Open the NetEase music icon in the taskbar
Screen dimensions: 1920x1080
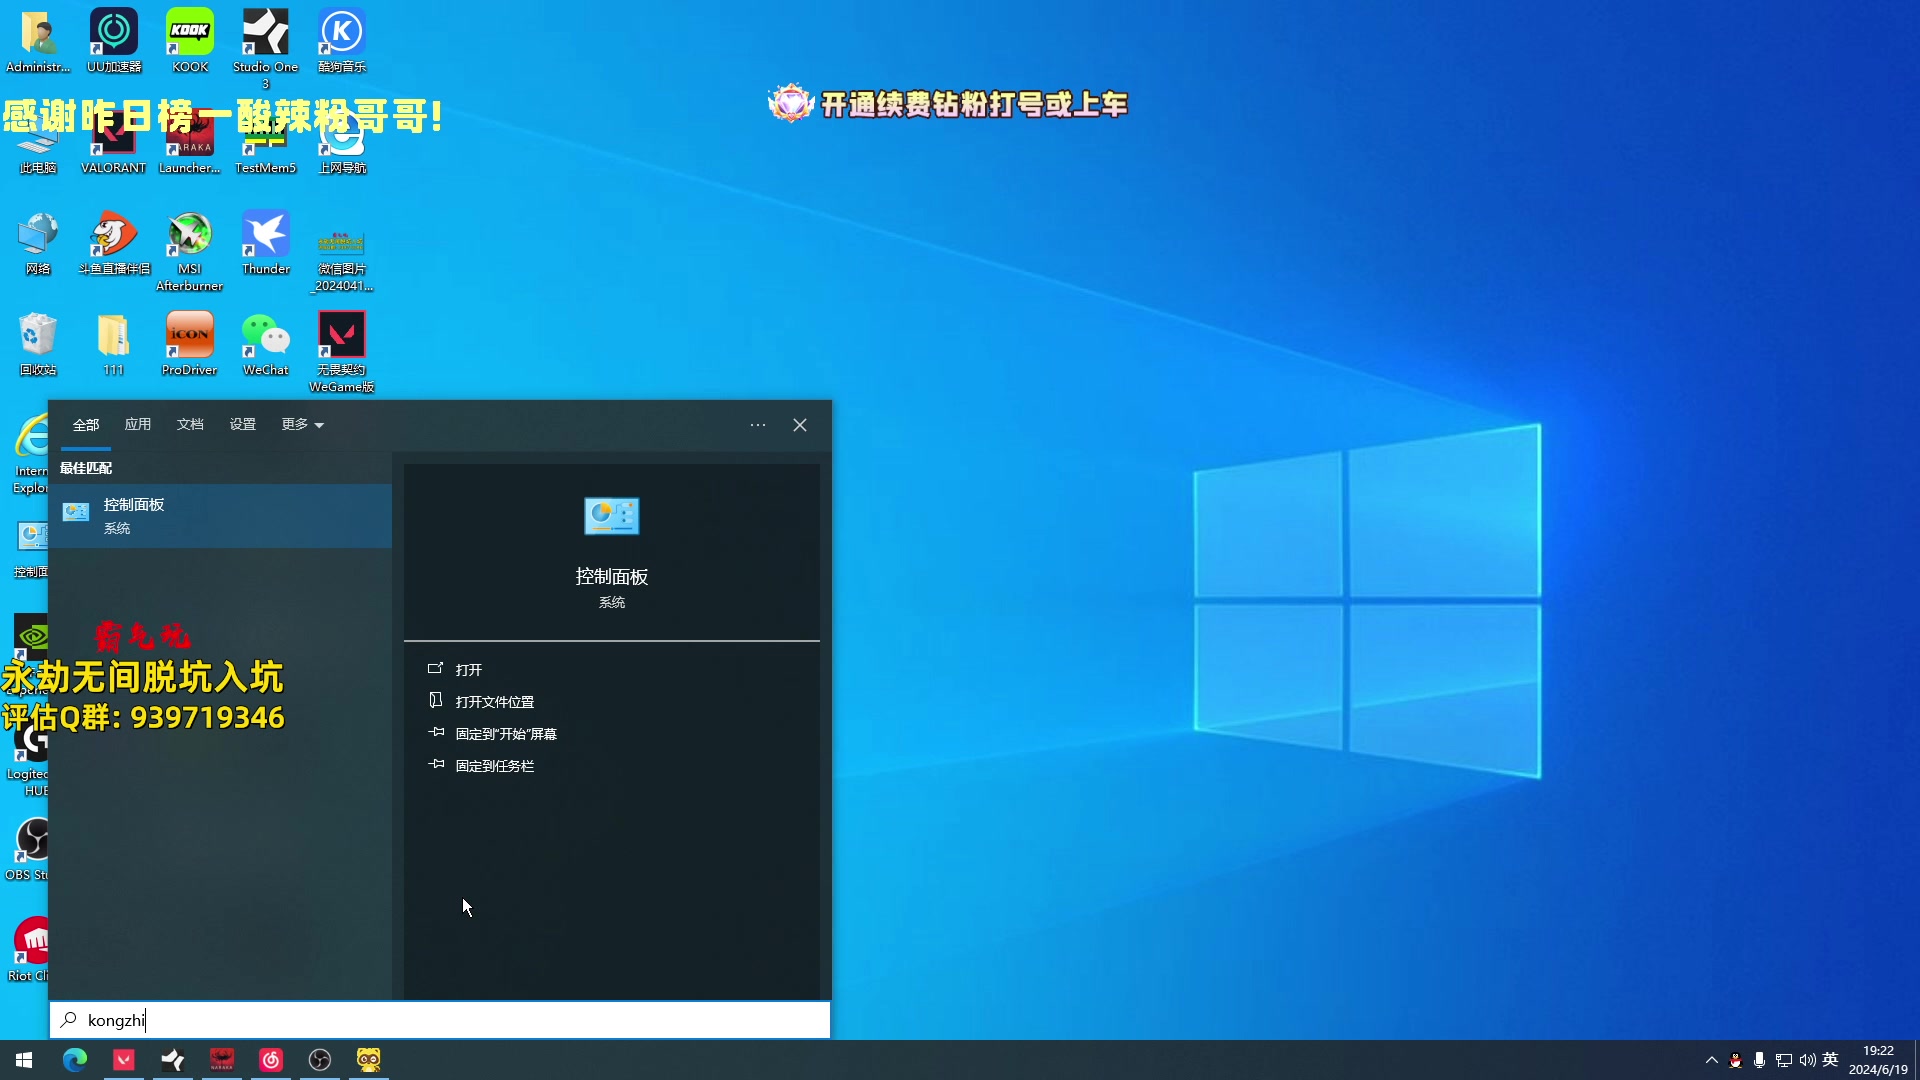271,1060
